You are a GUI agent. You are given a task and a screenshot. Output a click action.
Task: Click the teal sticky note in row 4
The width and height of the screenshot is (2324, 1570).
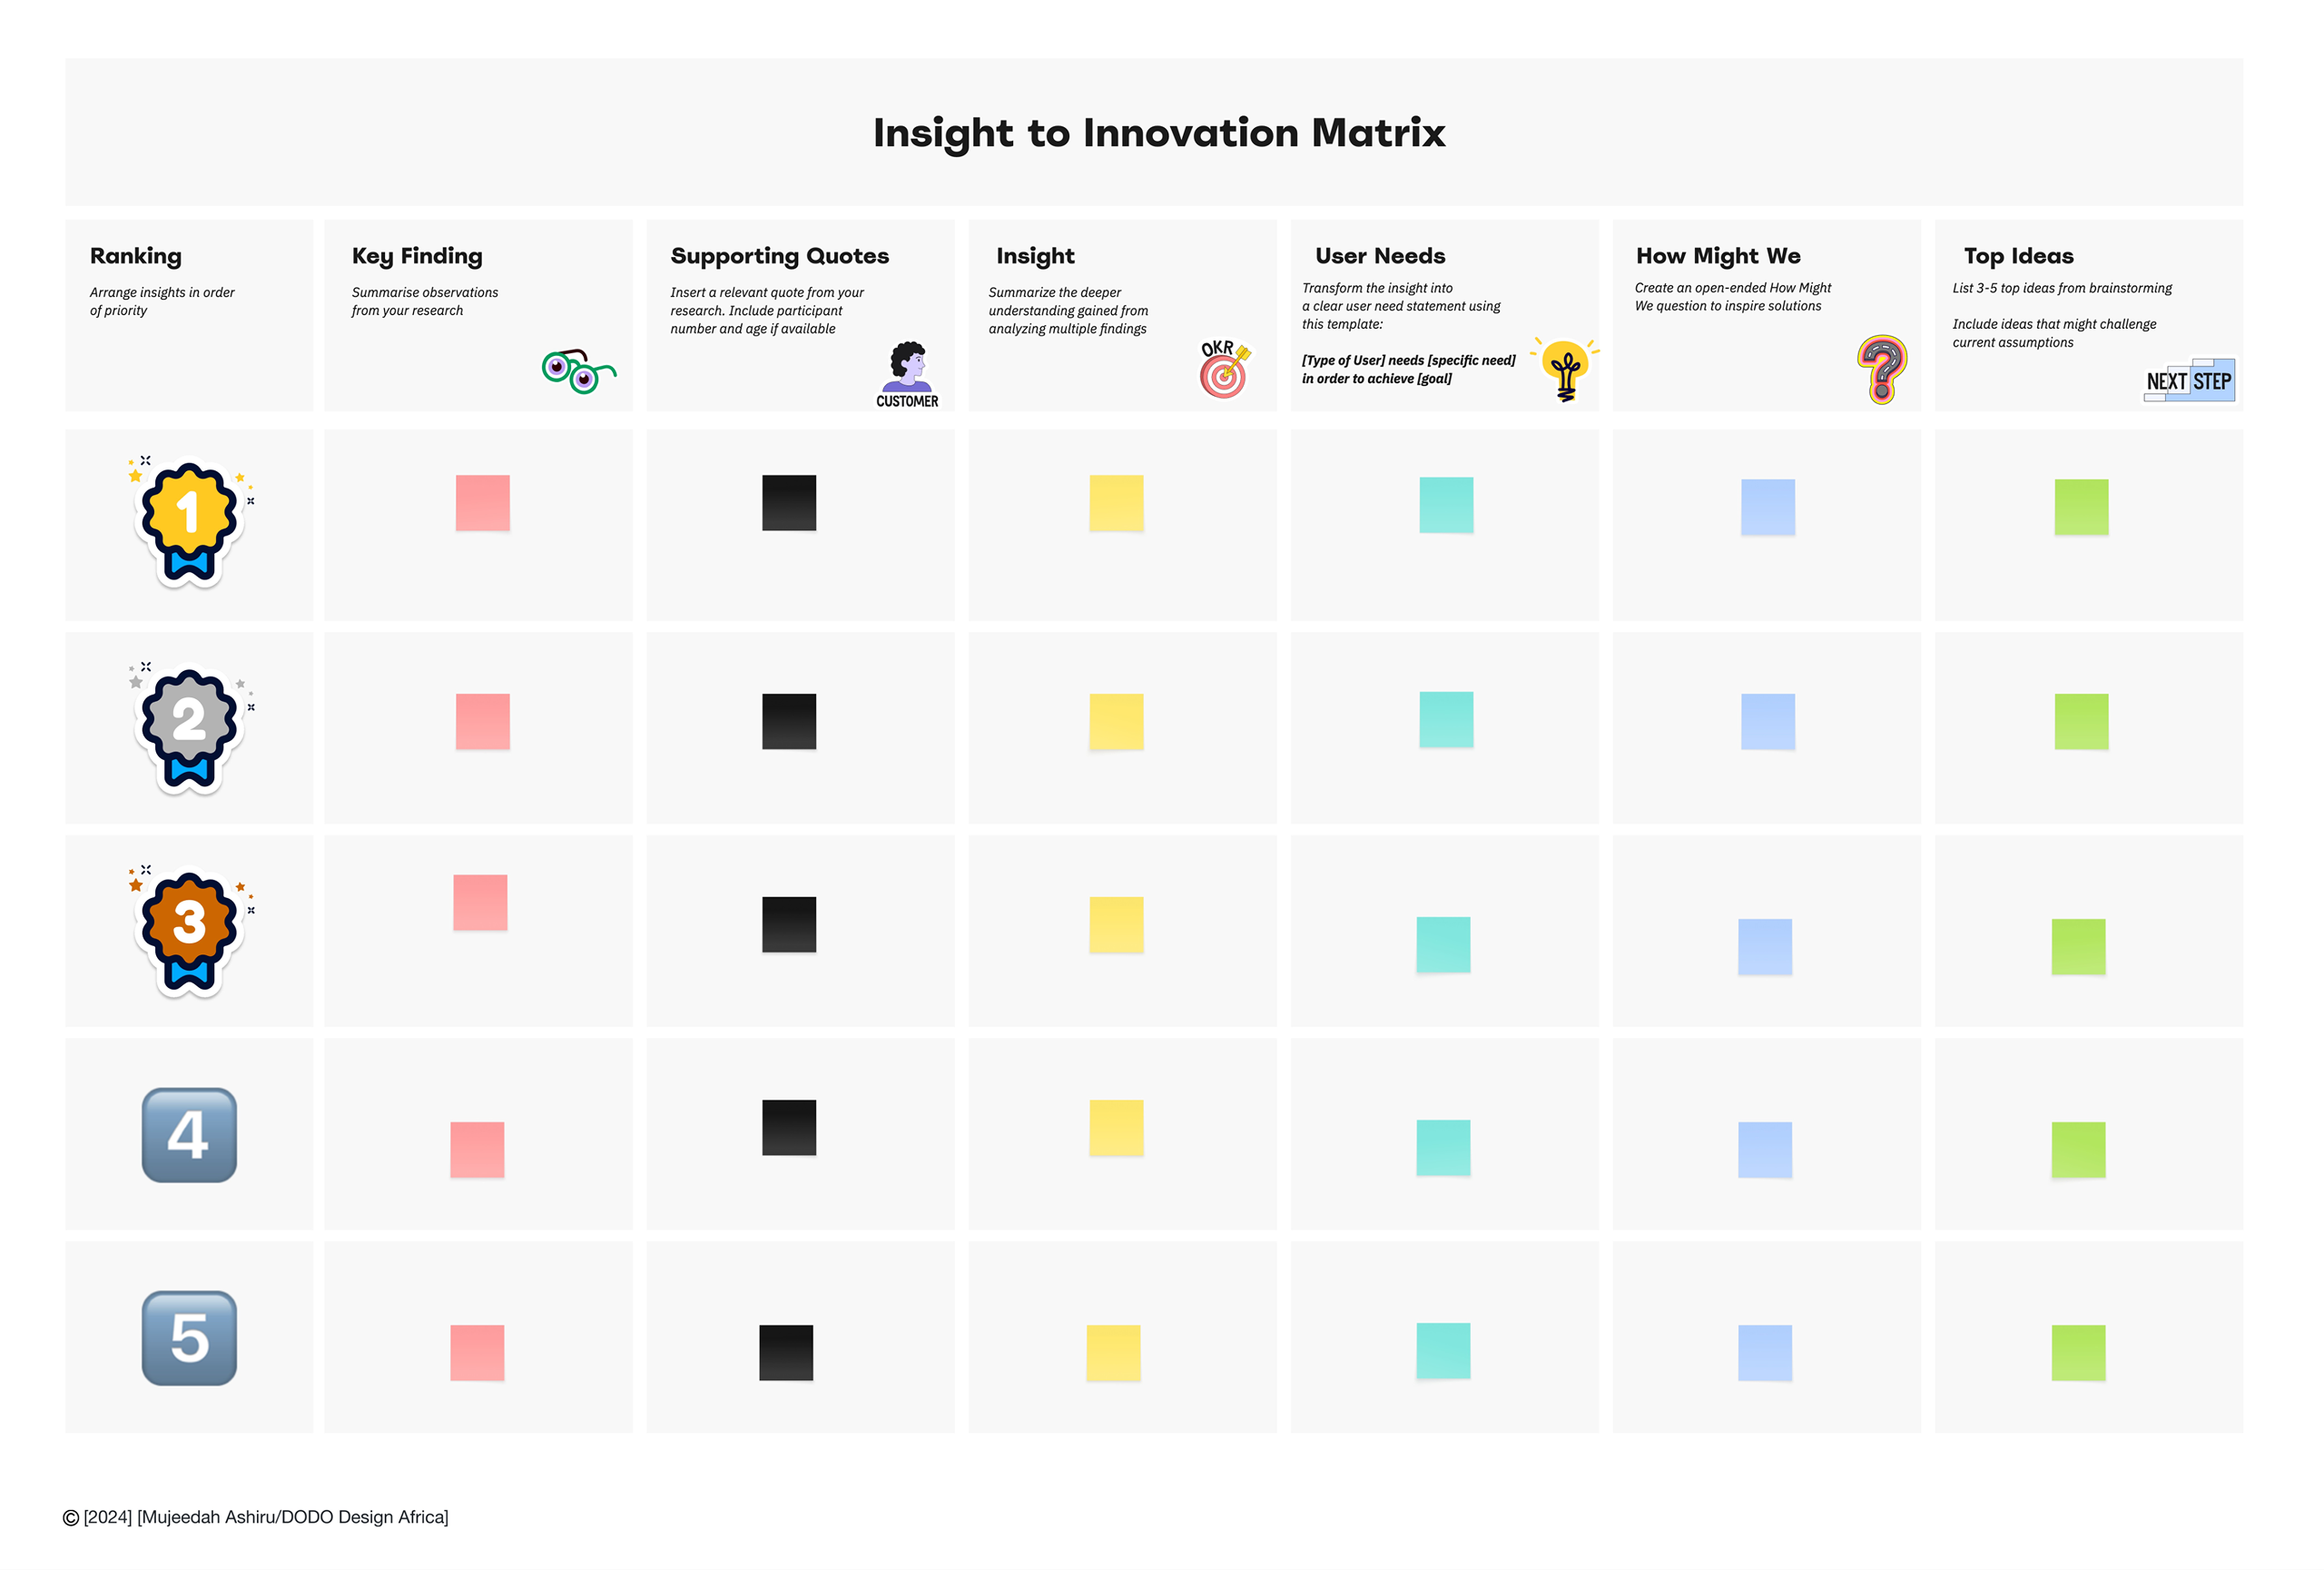click(x=1443, y=1147)
